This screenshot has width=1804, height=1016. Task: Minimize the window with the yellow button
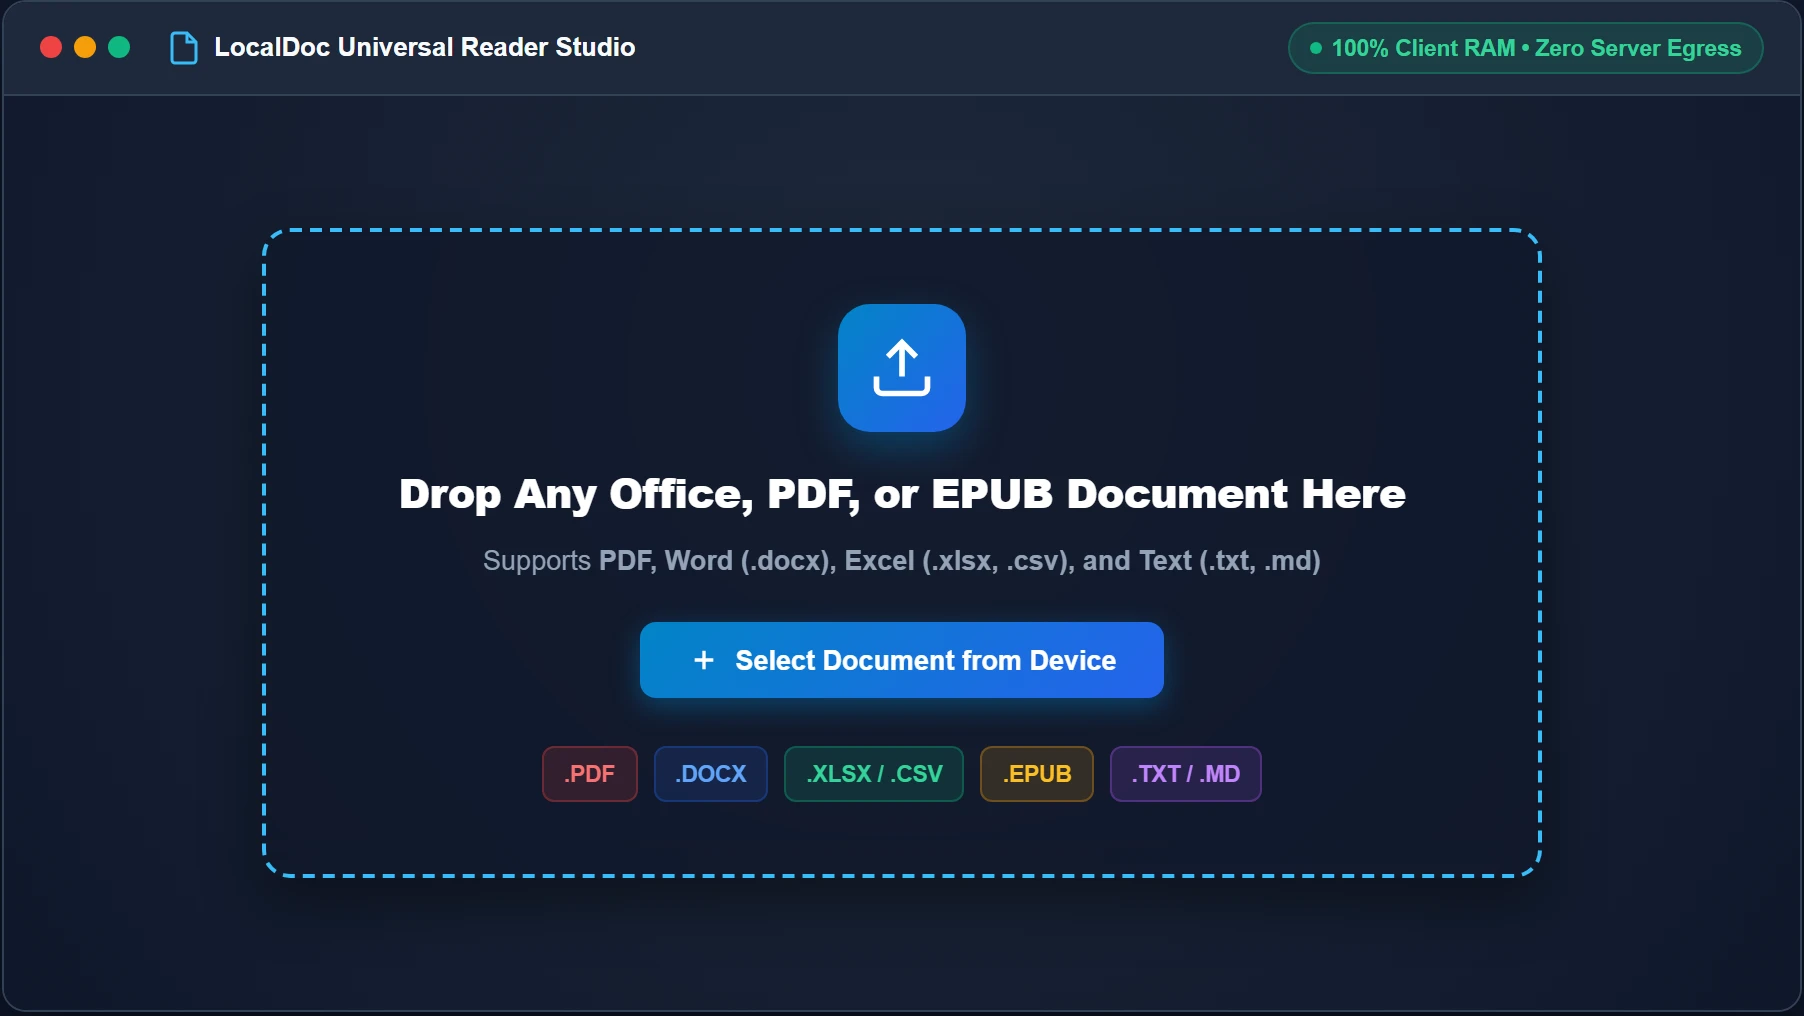tap(85, 48)
